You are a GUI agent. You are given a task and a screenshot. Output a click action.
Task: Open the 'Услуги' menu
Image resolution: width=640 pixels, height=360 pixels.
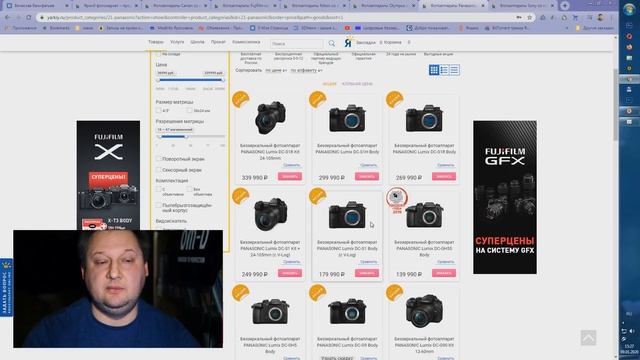(x=177, y=42)
